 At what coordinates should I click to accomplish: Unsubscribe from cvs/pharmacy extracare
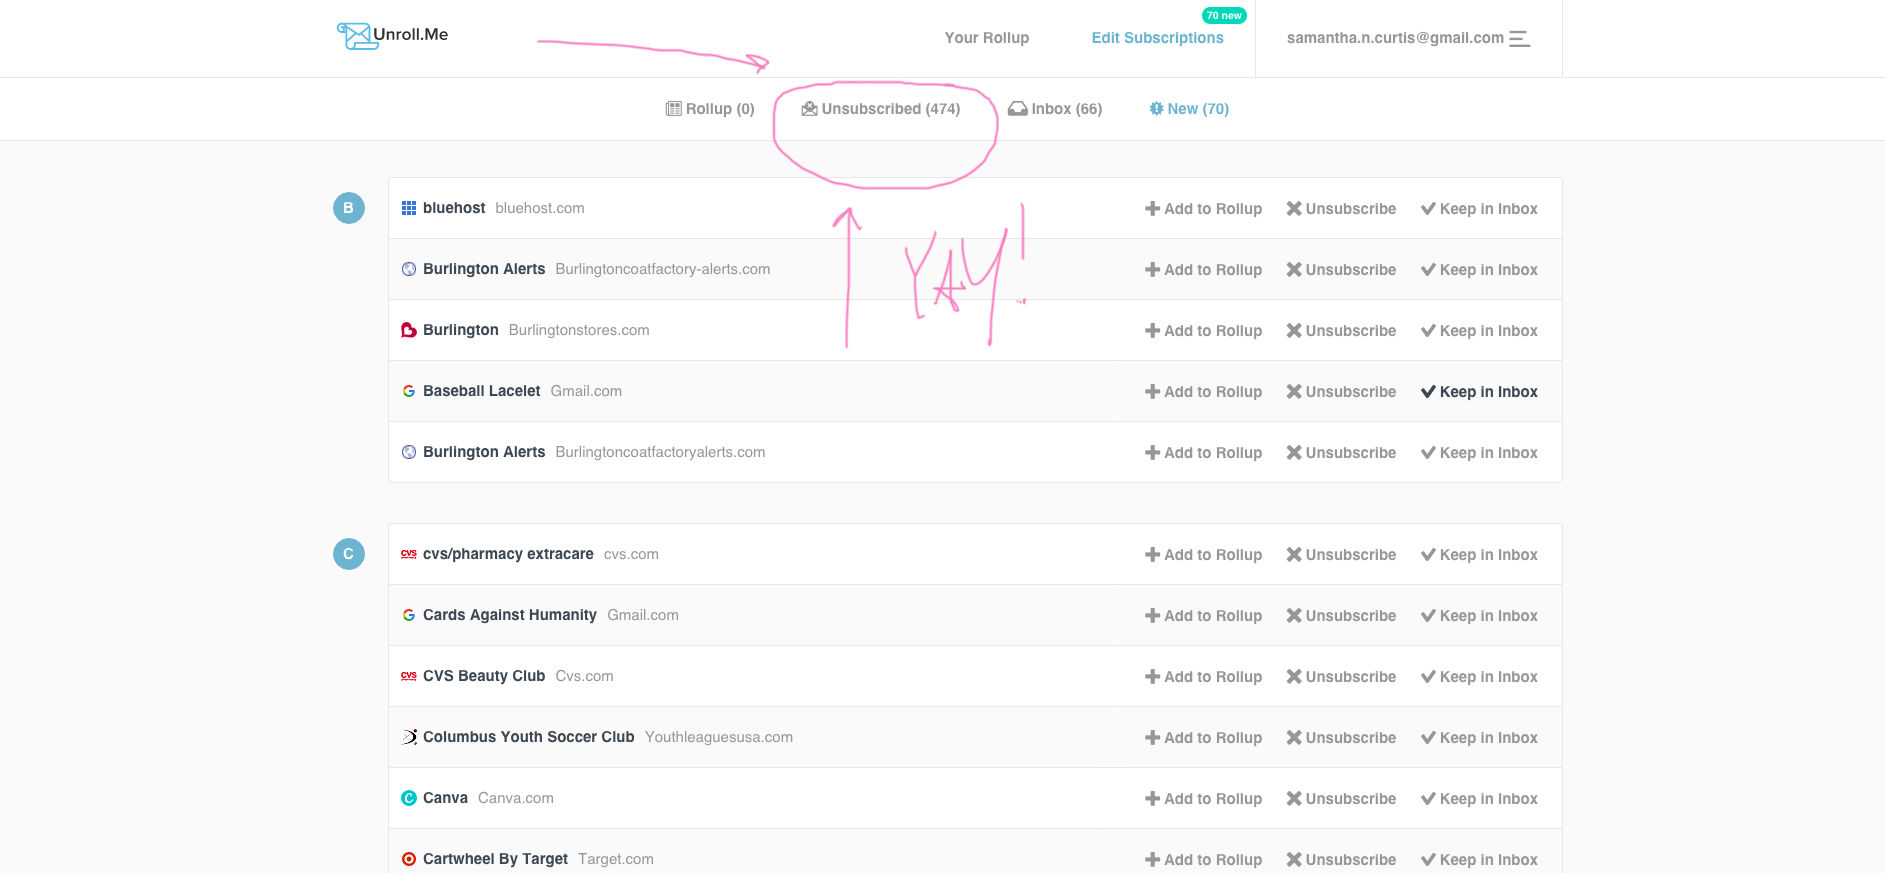1341,555
